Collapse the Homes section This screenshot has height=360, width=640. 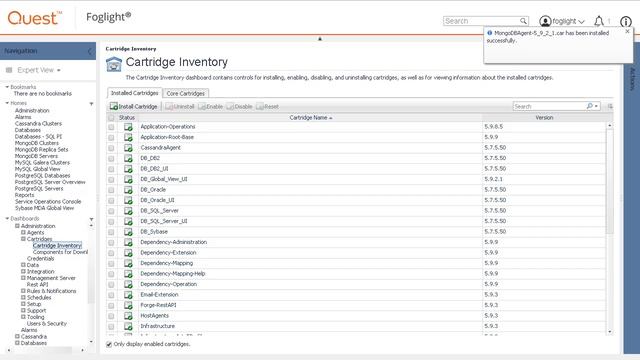(7, 103)
